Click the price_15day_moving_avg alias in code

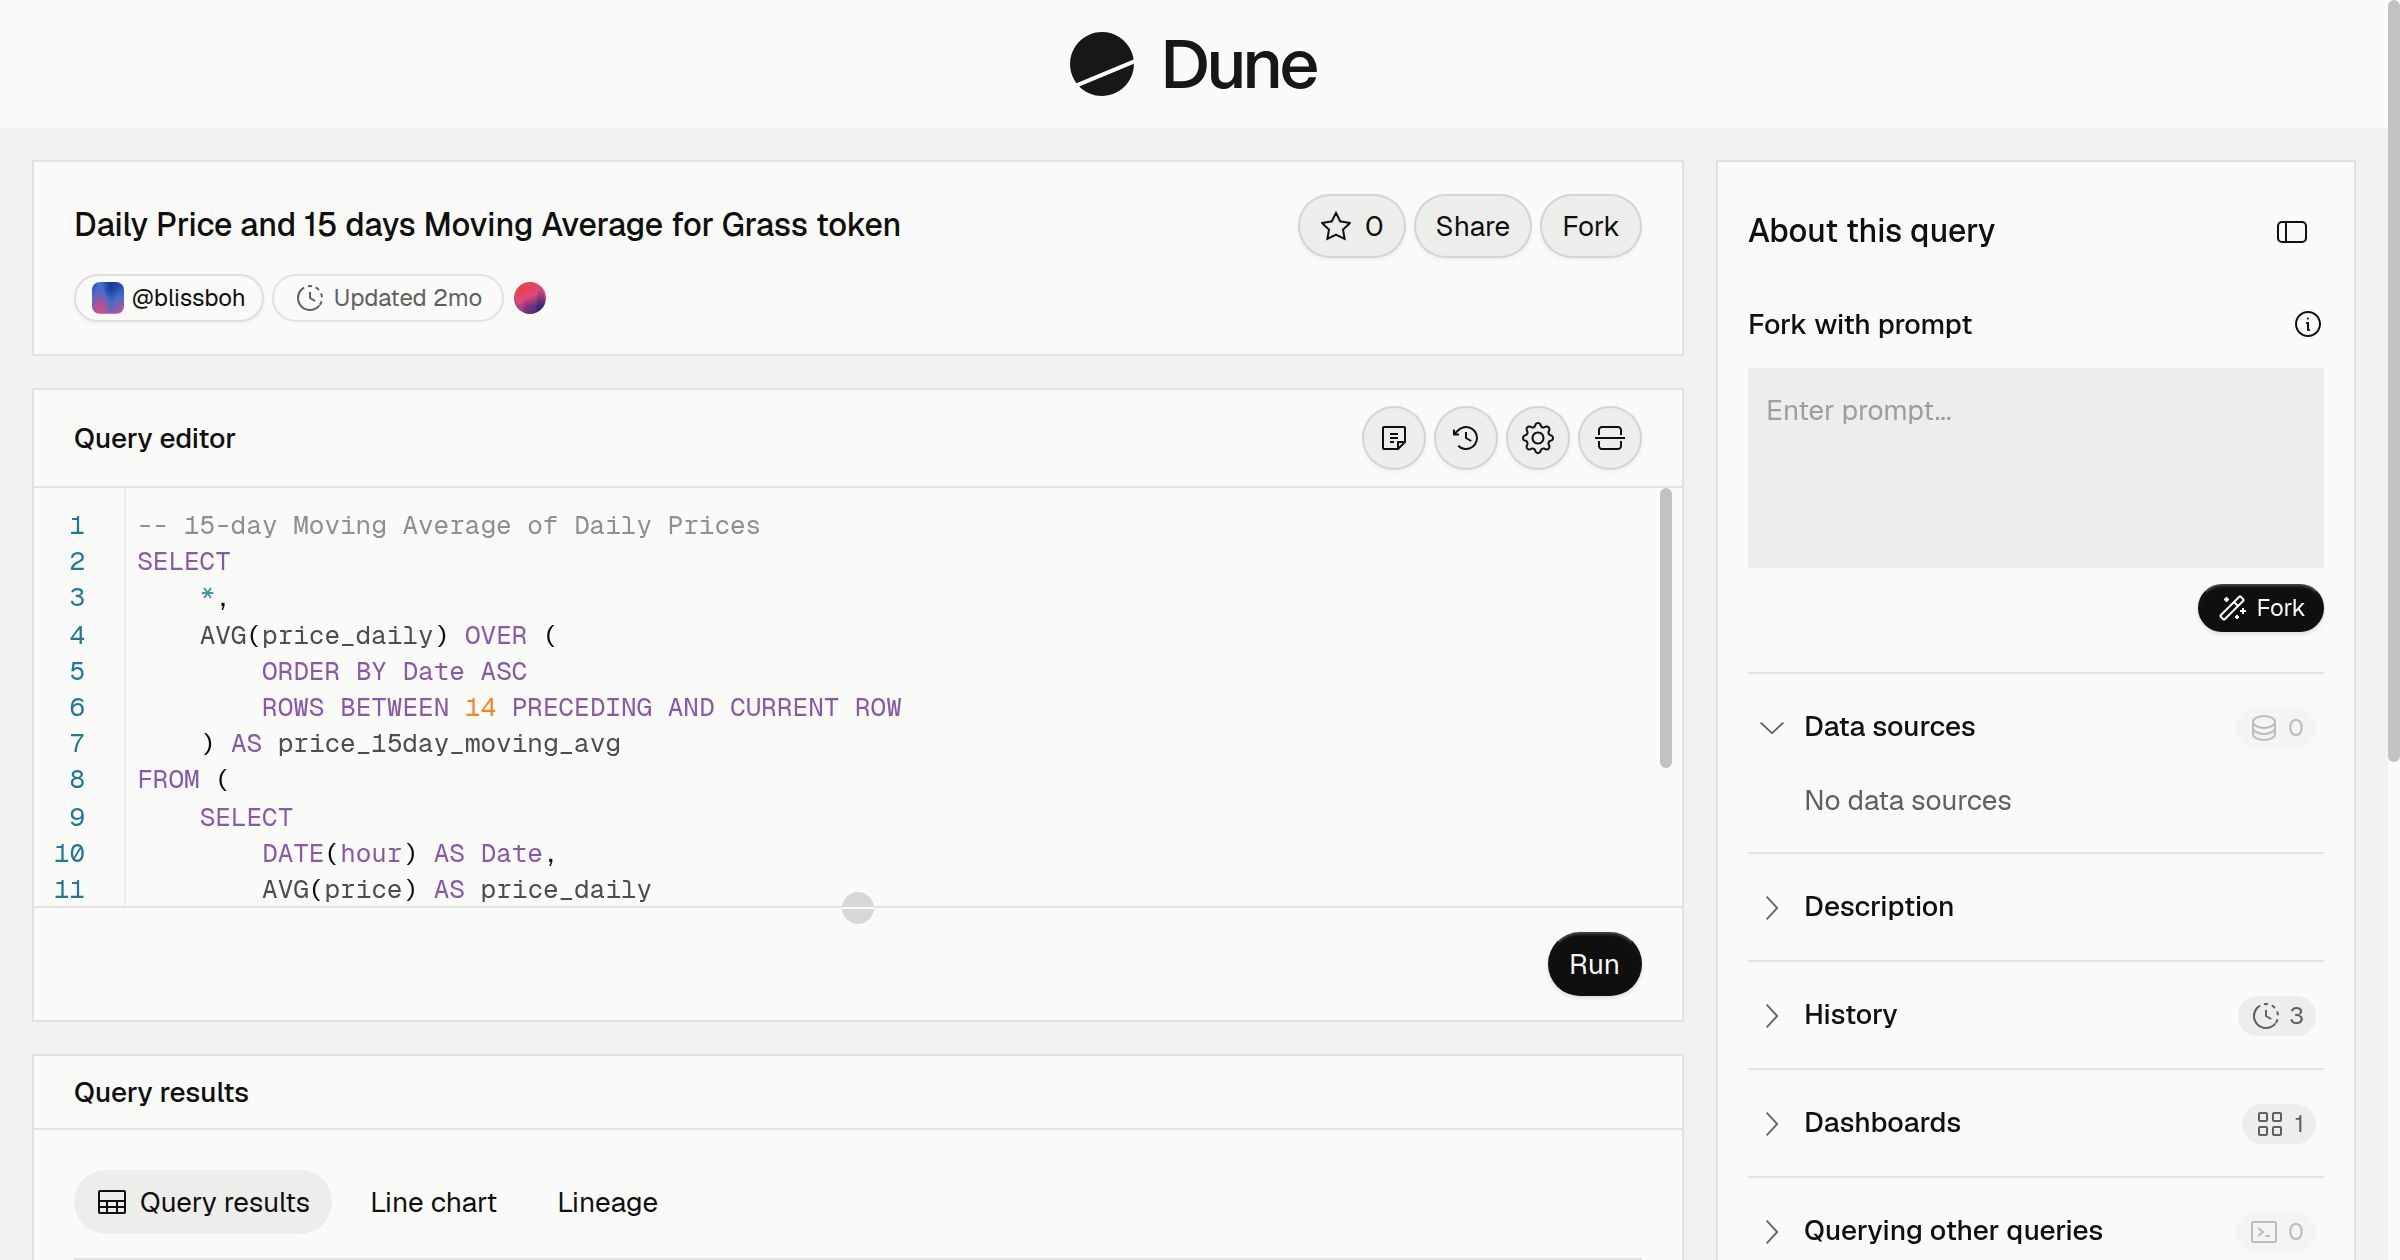click(449, 744)
